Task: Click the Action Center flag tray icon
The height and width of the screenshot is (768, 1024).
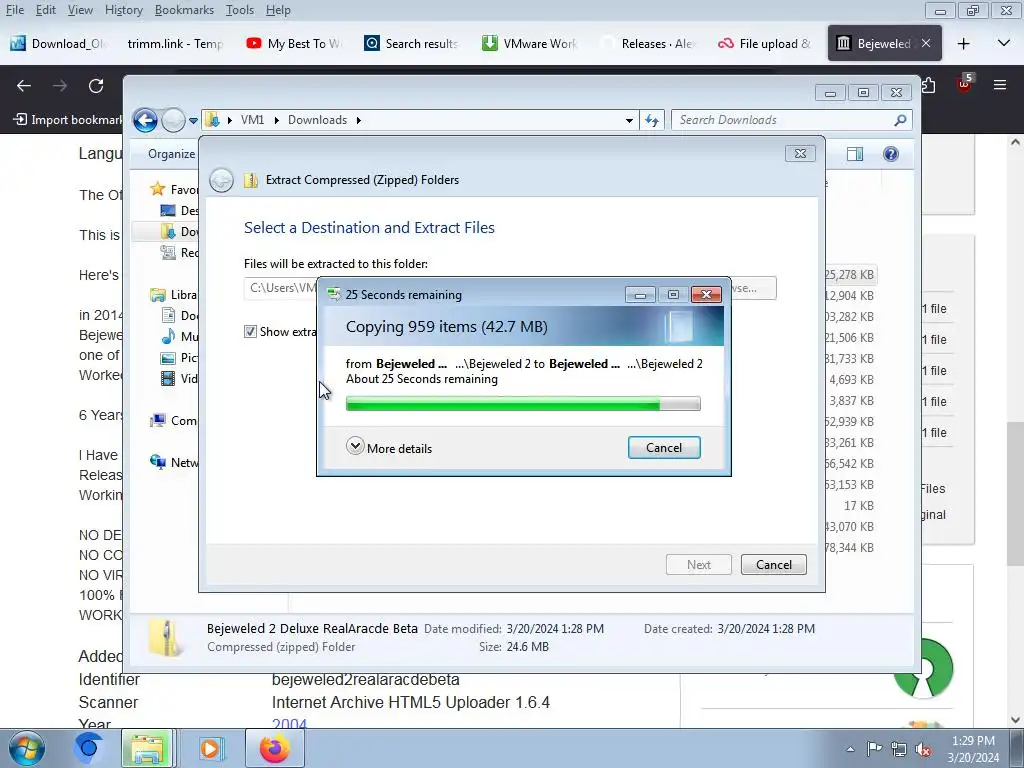Action: 874,749
